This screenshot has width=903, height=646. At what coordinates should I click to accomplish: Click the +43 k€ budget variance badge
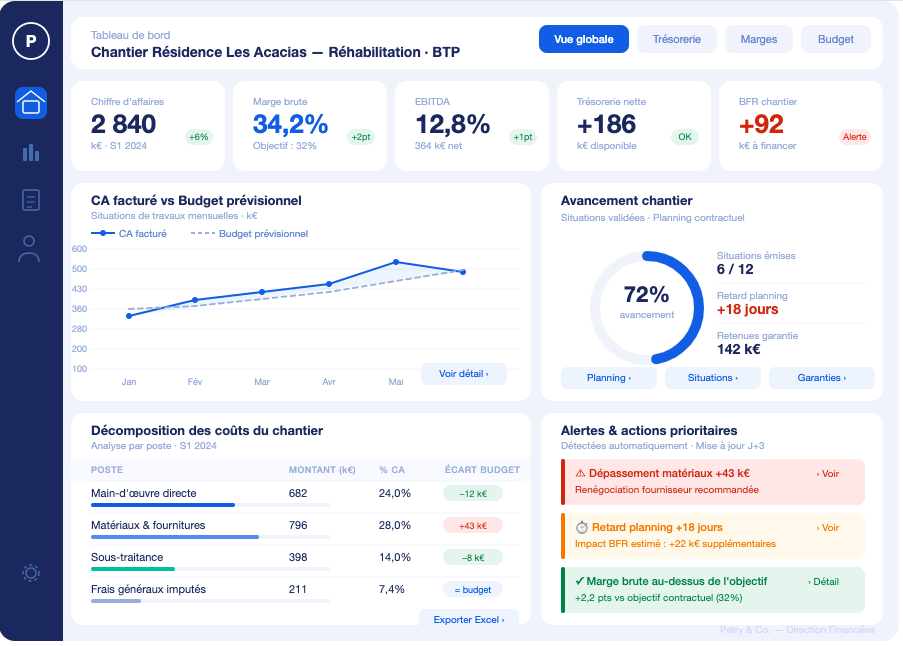pos(473,526)
